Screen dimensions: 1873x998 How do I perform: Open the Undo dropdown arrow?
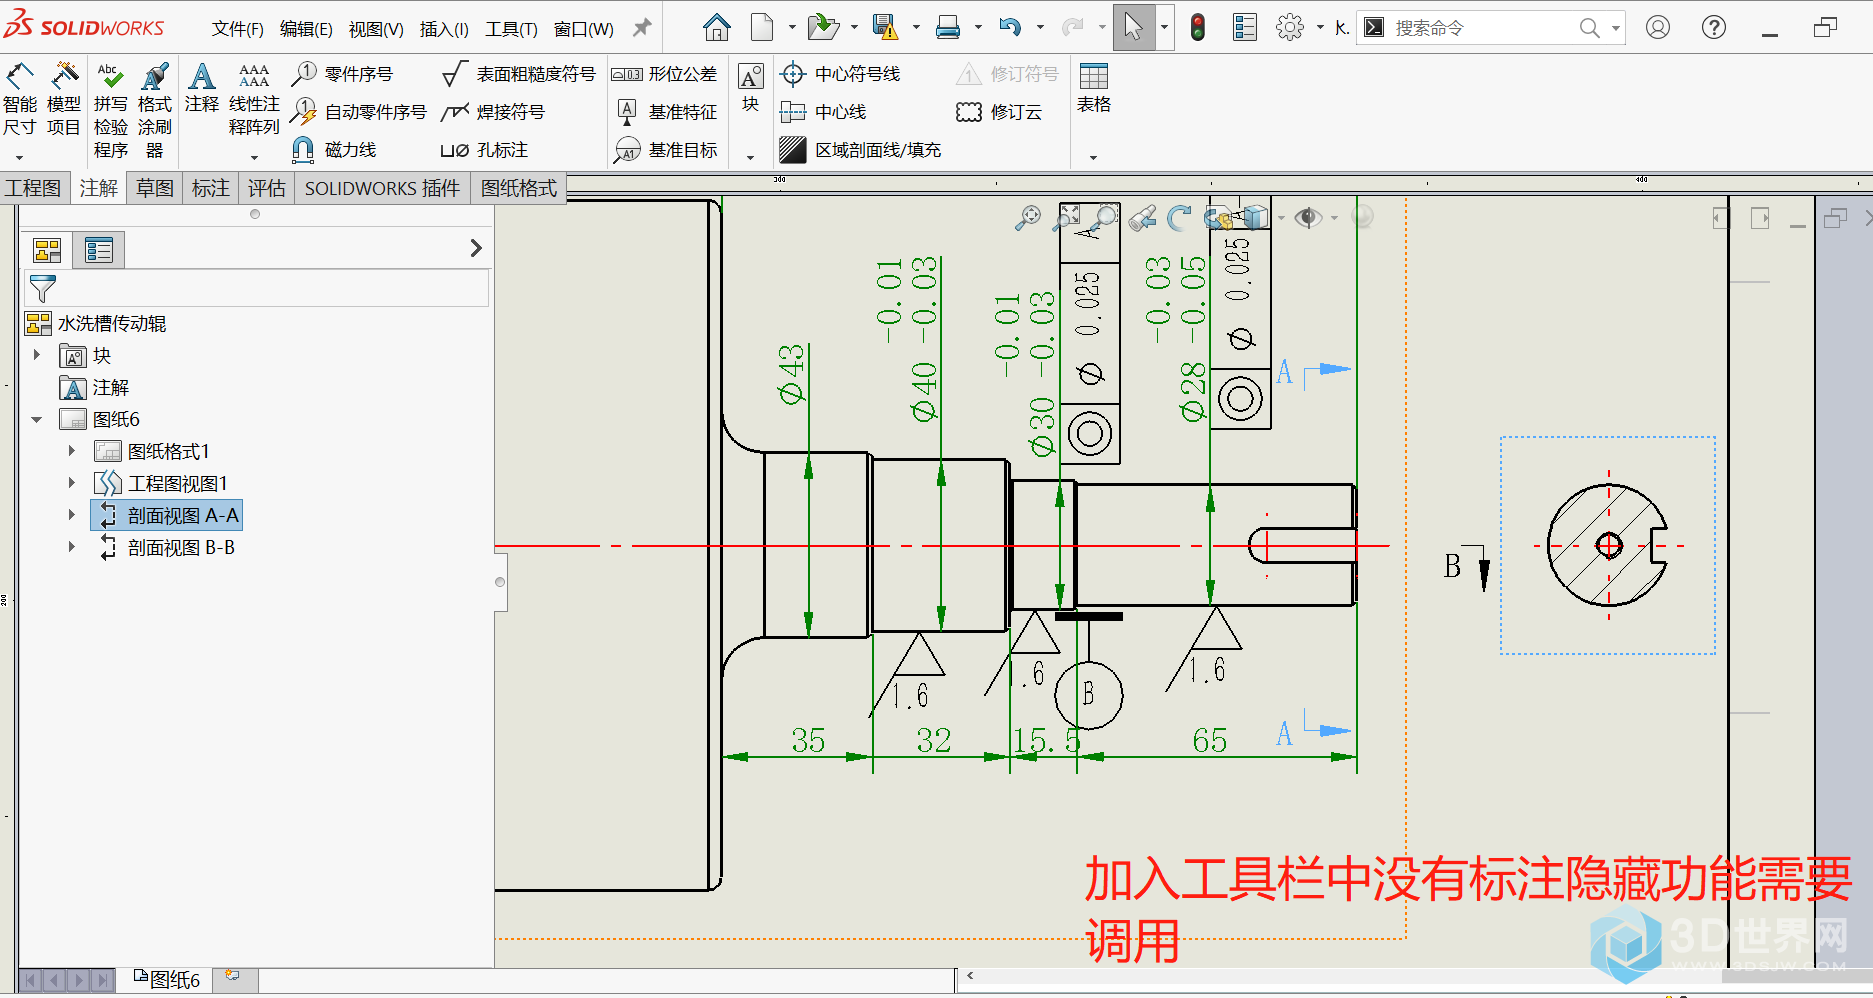1040,28
